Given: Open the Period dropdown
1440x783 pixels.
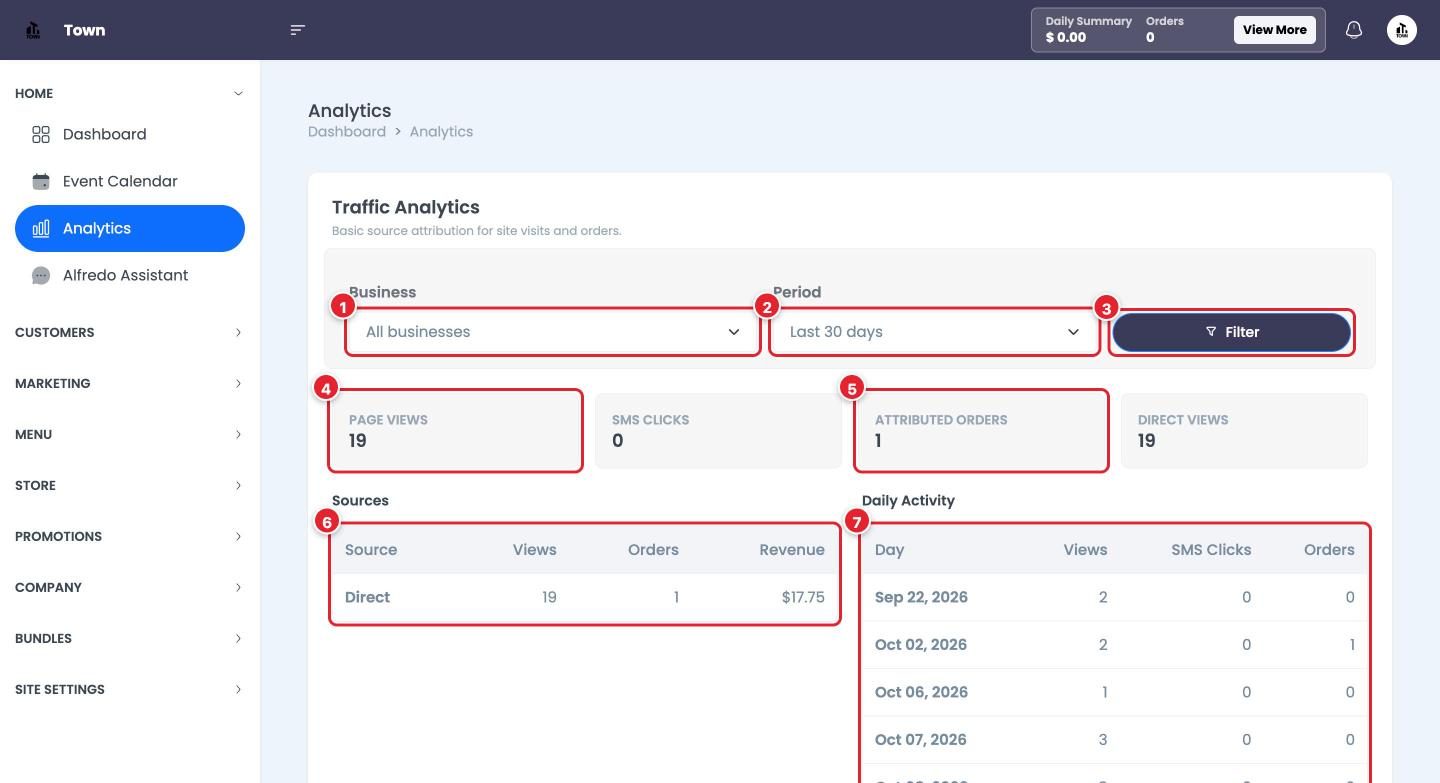Looking at the screenshot, I should click(x=934, y=332).
